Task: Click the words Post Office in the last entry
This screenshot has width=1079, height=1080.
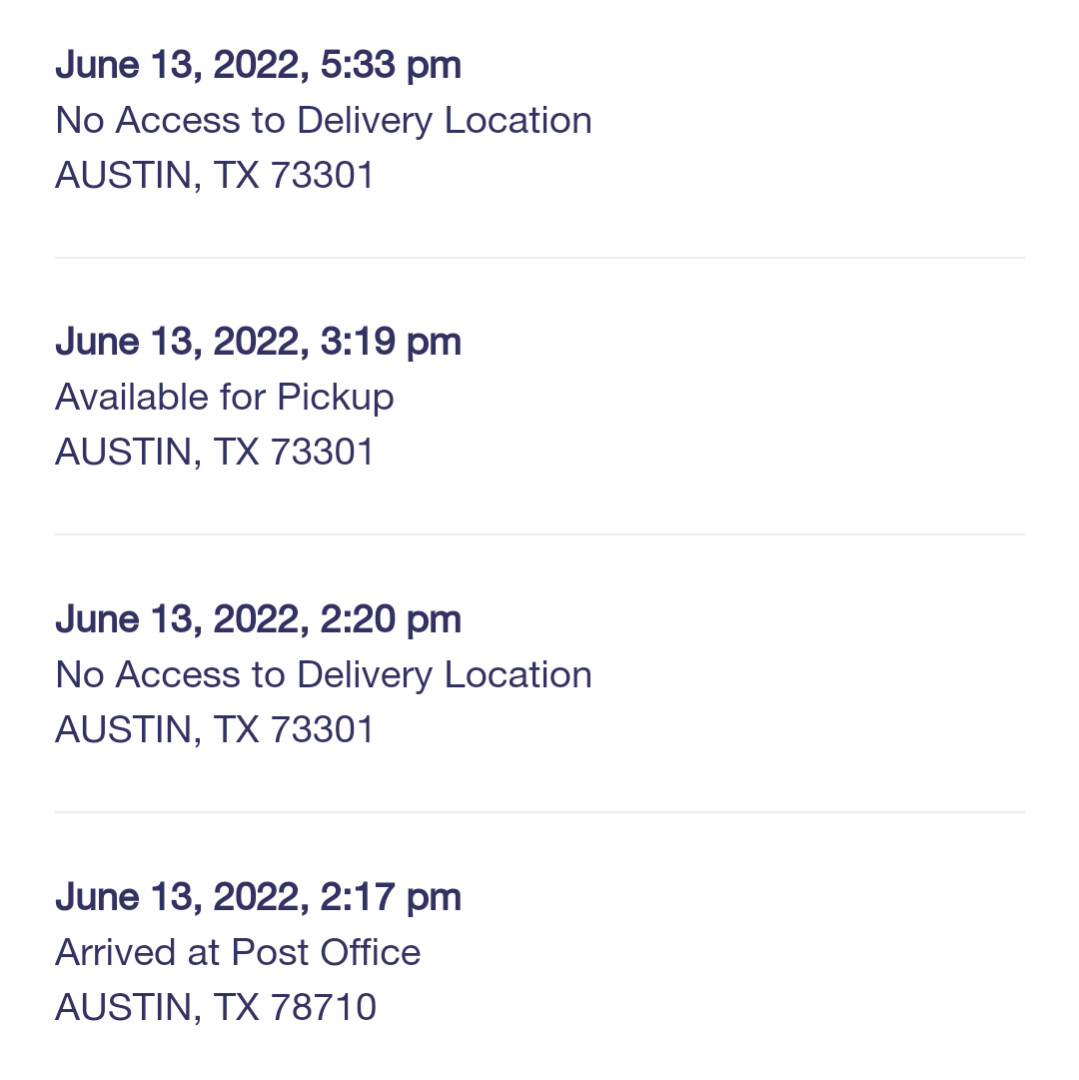Action: tap(326, 952)
